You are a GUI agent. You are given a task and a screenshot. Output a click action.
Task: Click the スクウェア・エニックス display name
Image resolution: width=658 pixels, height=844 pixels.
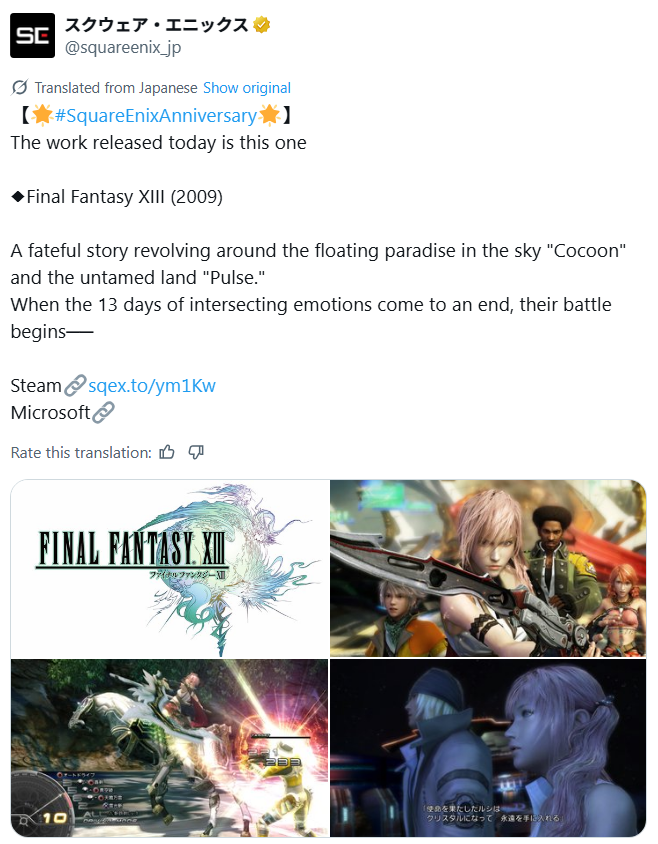pyautogui.click(x=157, y=25)
